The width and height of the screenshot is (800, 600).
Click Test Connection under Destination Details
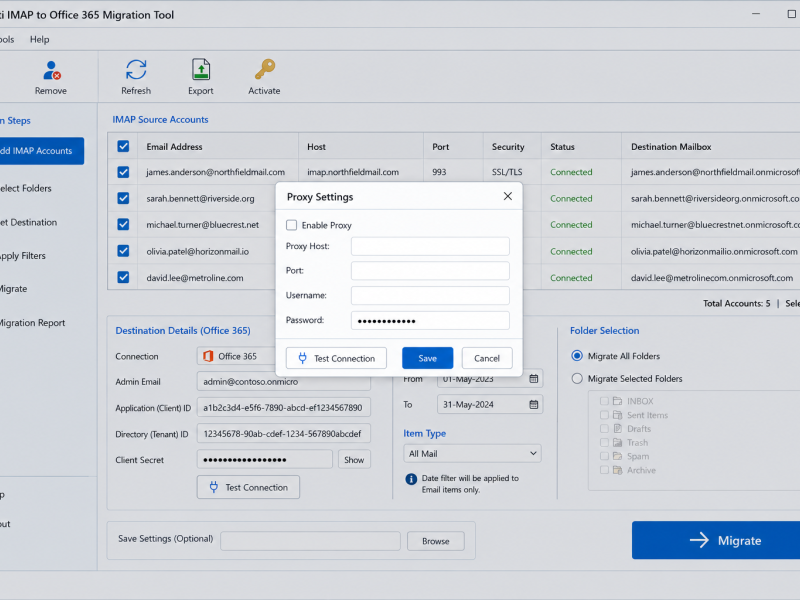[x=248, y=487]
